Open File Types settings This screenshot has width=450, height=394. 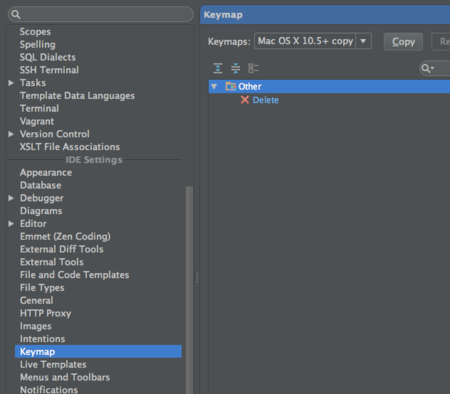point(42,288)
